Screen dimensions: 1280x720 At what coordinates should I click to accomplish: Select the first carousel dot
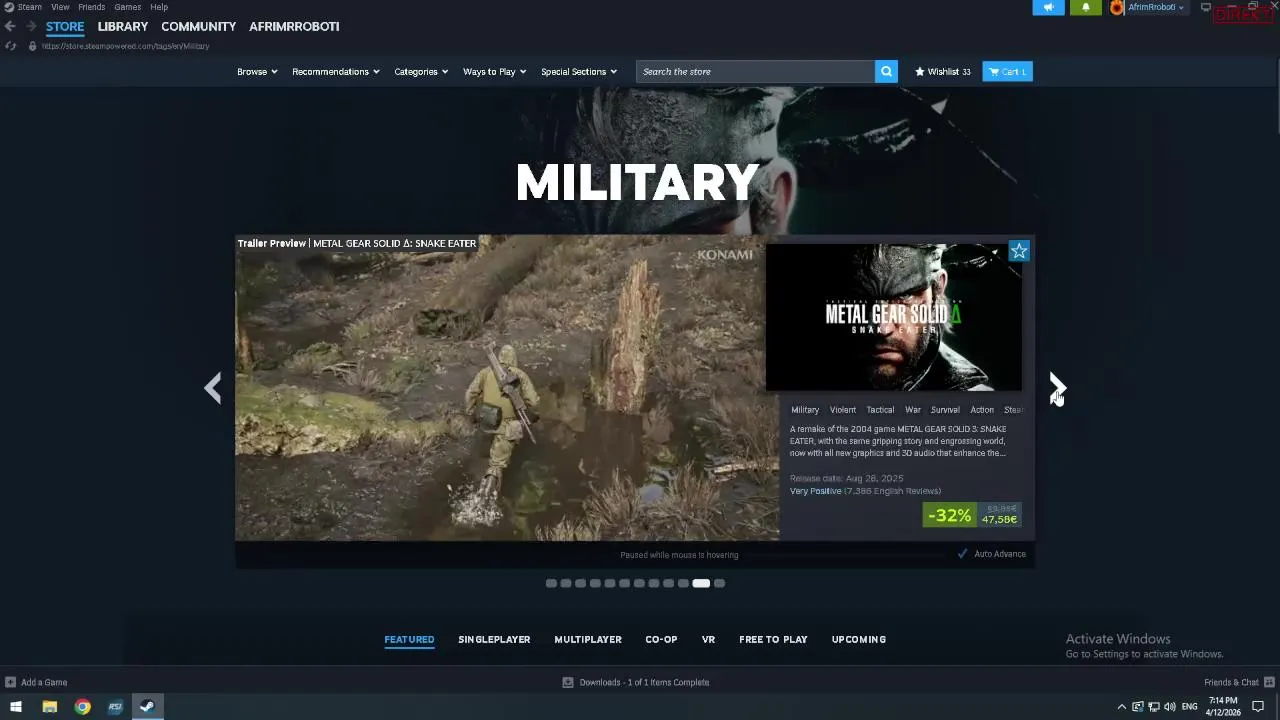click(551, 583)
